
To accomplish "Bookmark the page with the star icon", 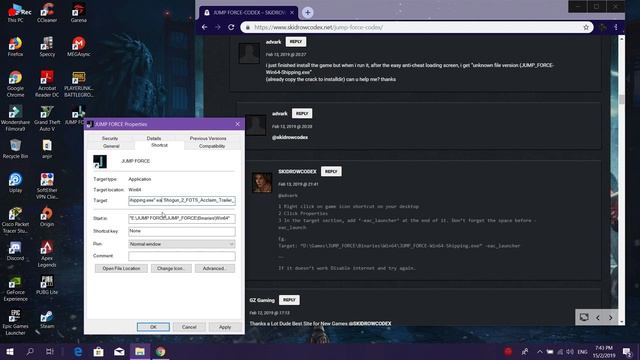I will coord(586,27).
